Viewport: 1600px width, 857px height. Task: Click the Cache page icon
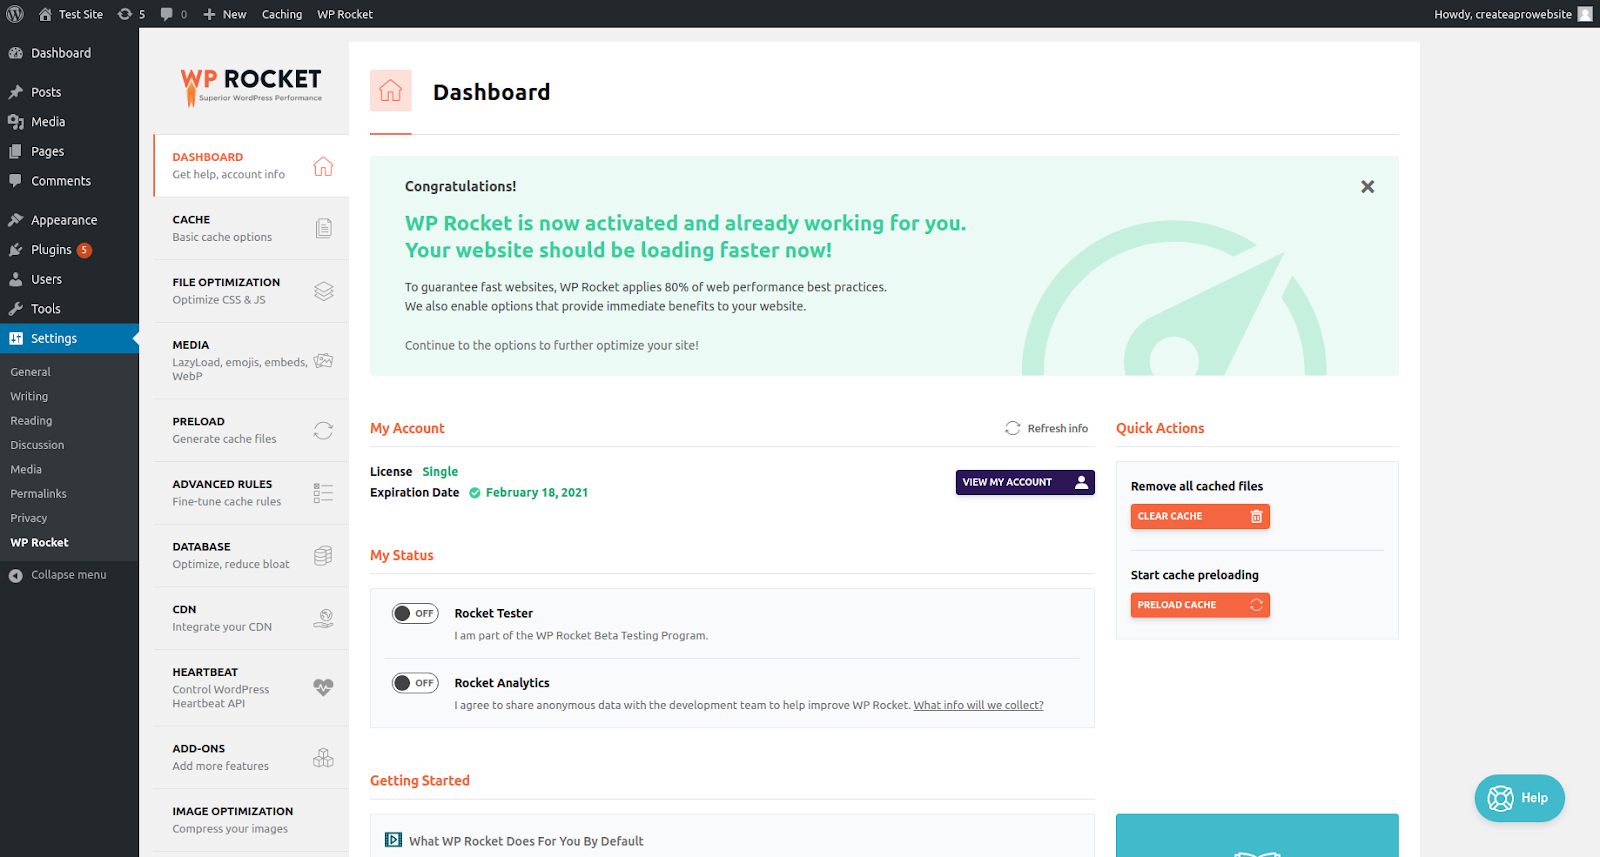click(x=323, y=228)
